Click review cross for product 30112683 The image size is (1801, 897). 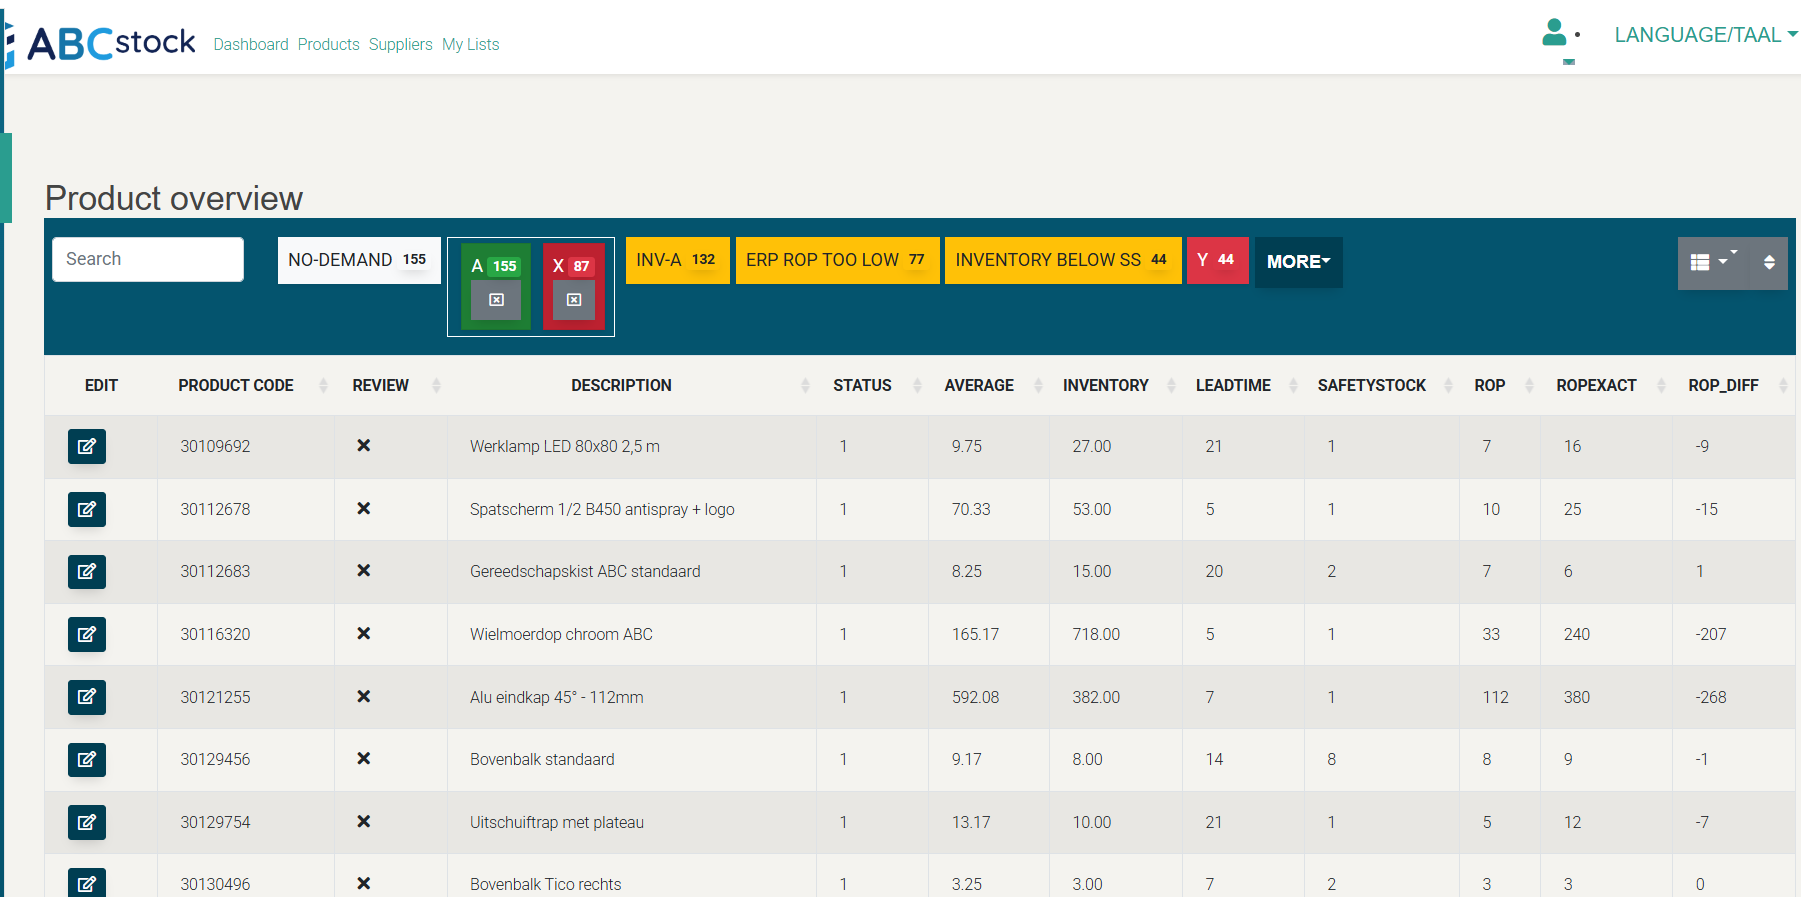coord(364,571)
